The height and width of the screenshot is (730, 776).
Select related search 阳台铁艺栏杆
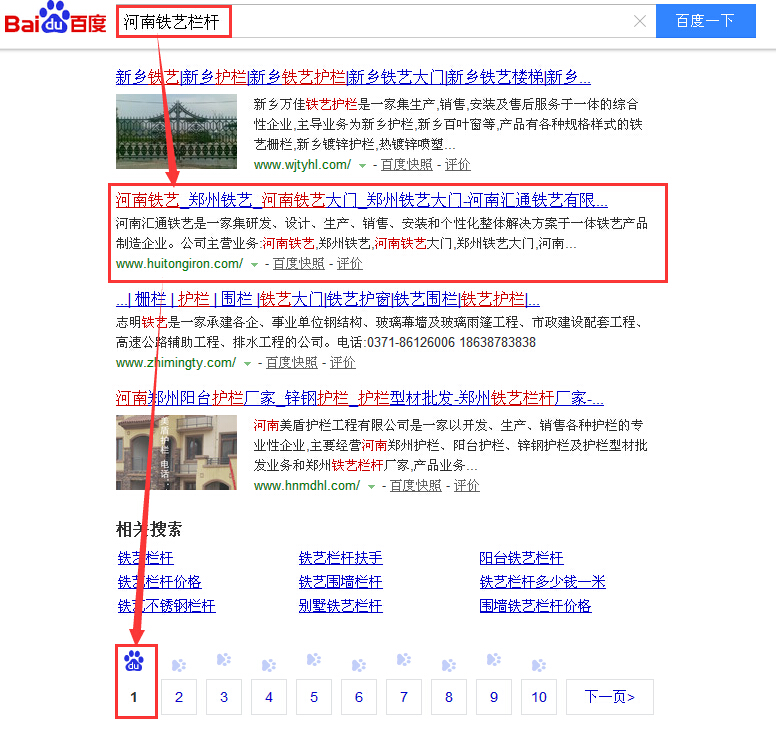tap(521, 558)
